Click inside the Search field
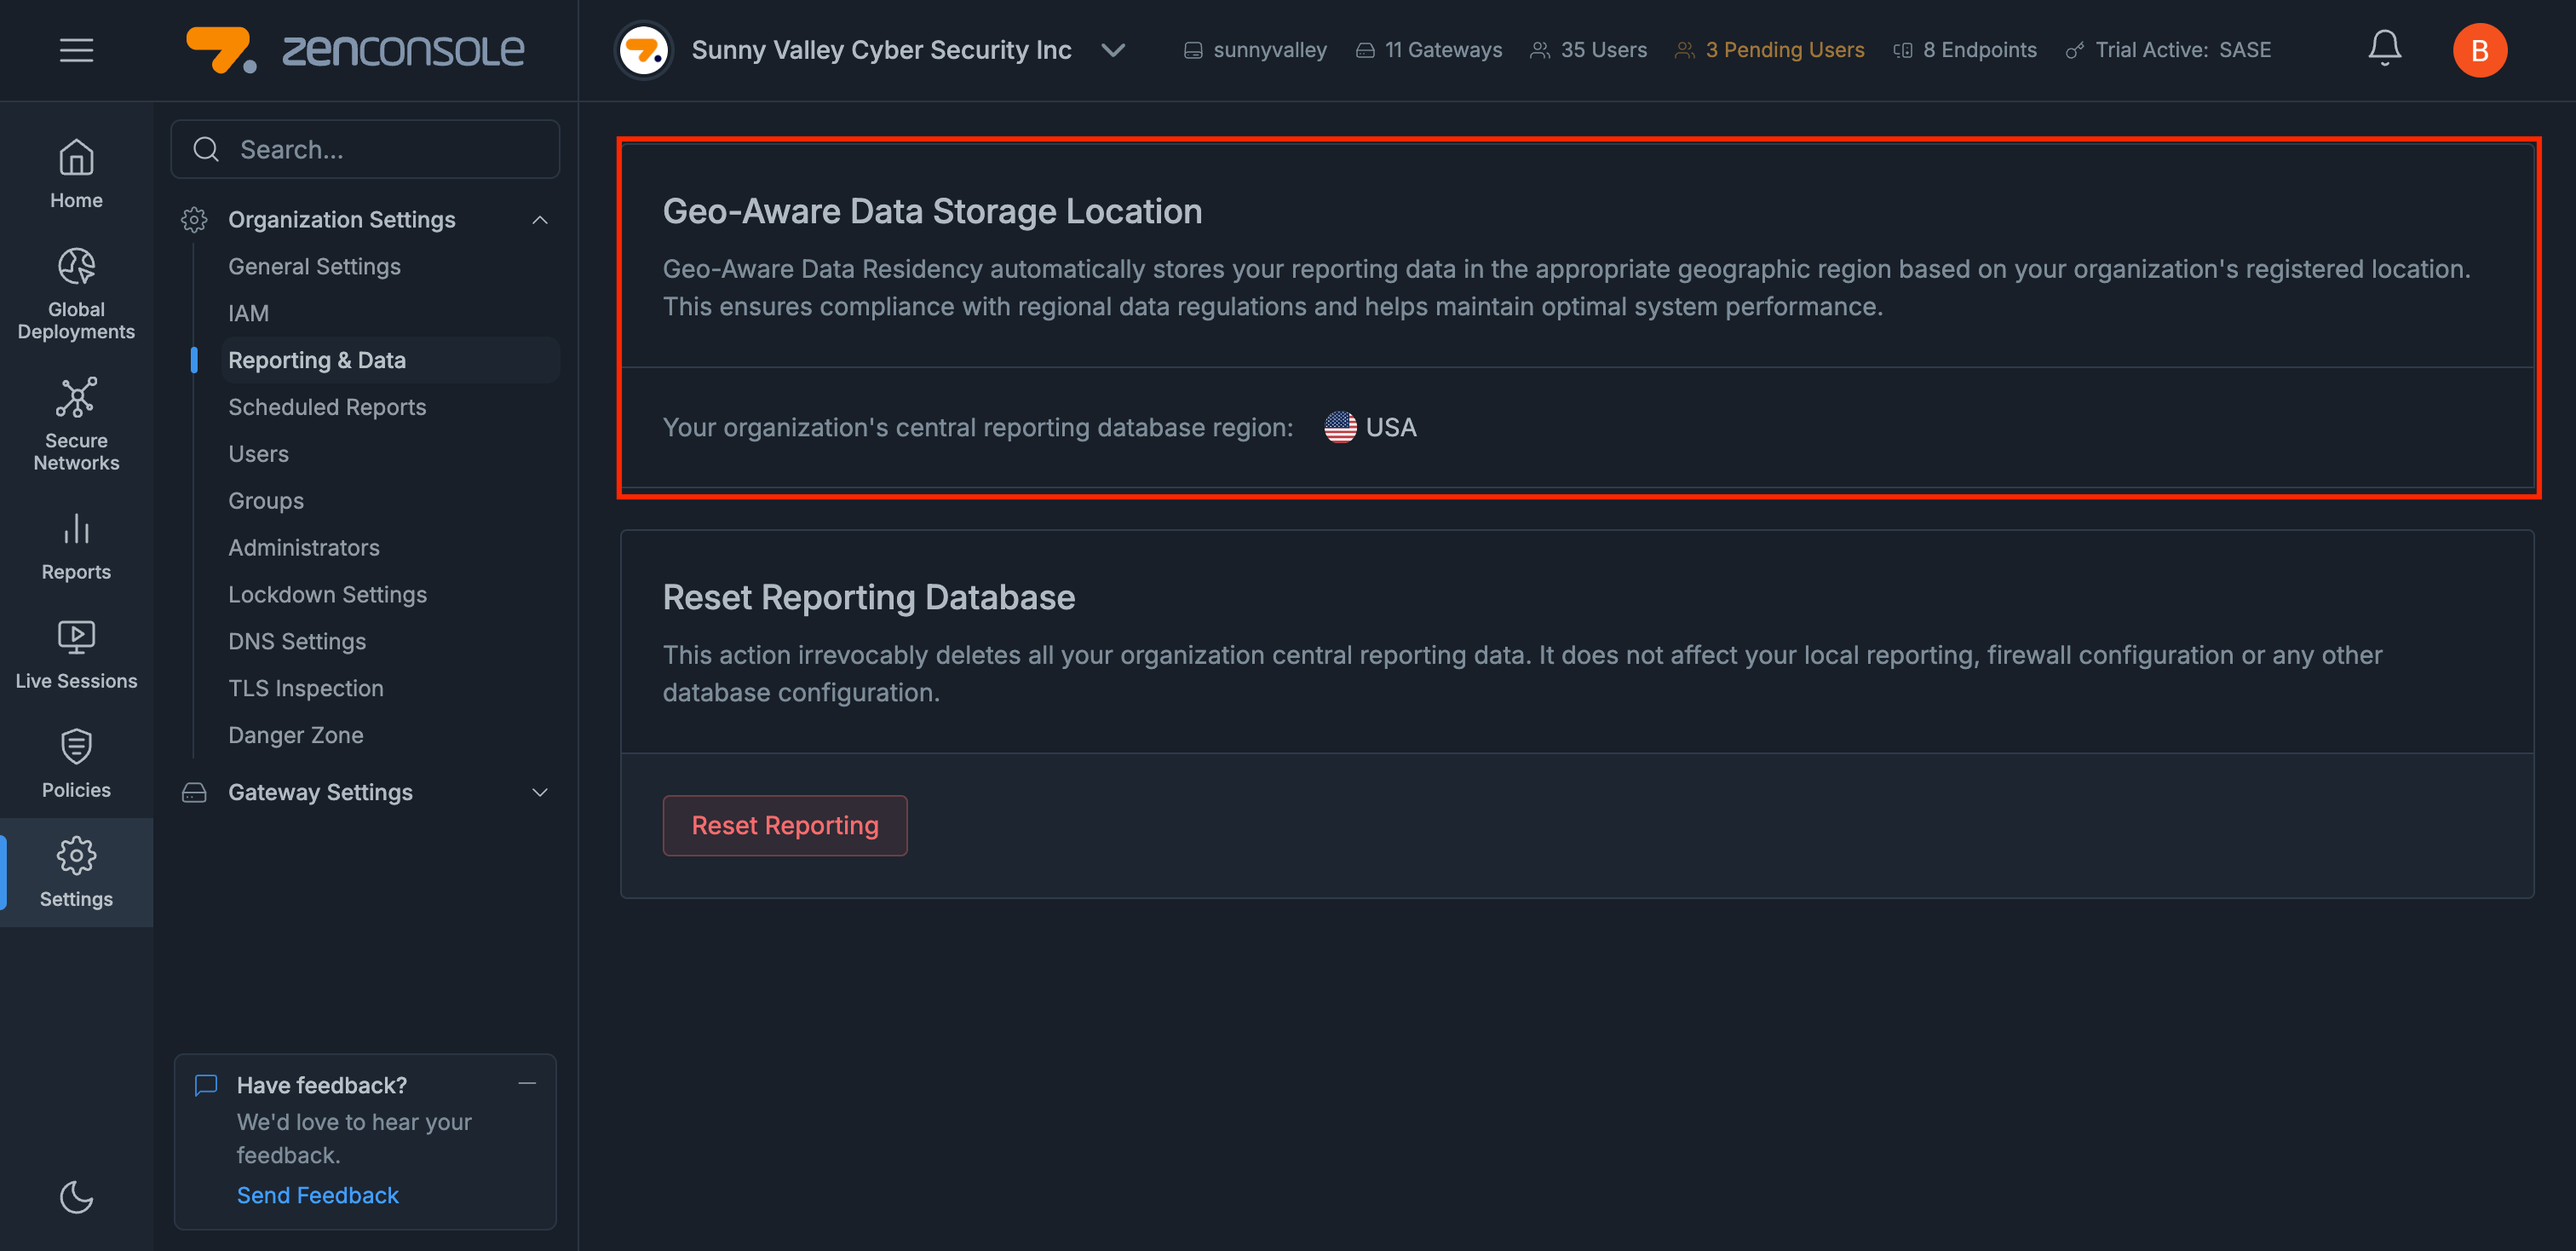 365,149
